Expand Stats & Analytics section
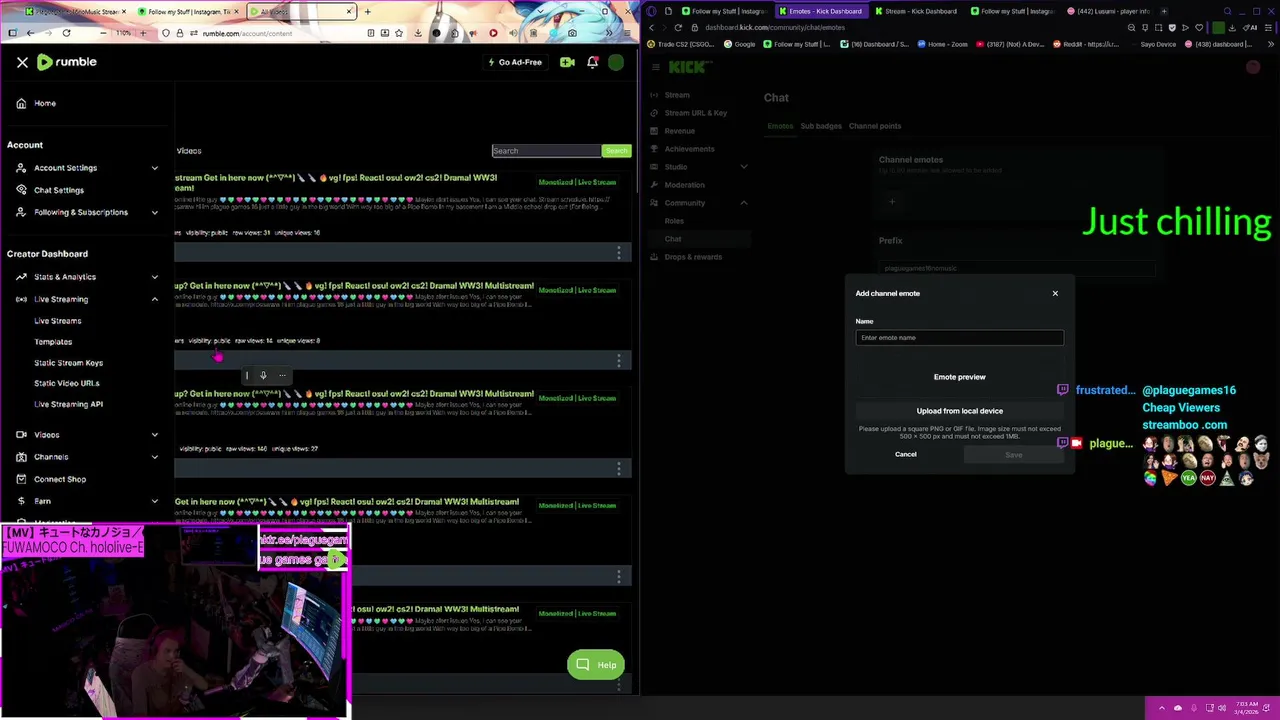The image size is (1280, 720). [87, 277]
